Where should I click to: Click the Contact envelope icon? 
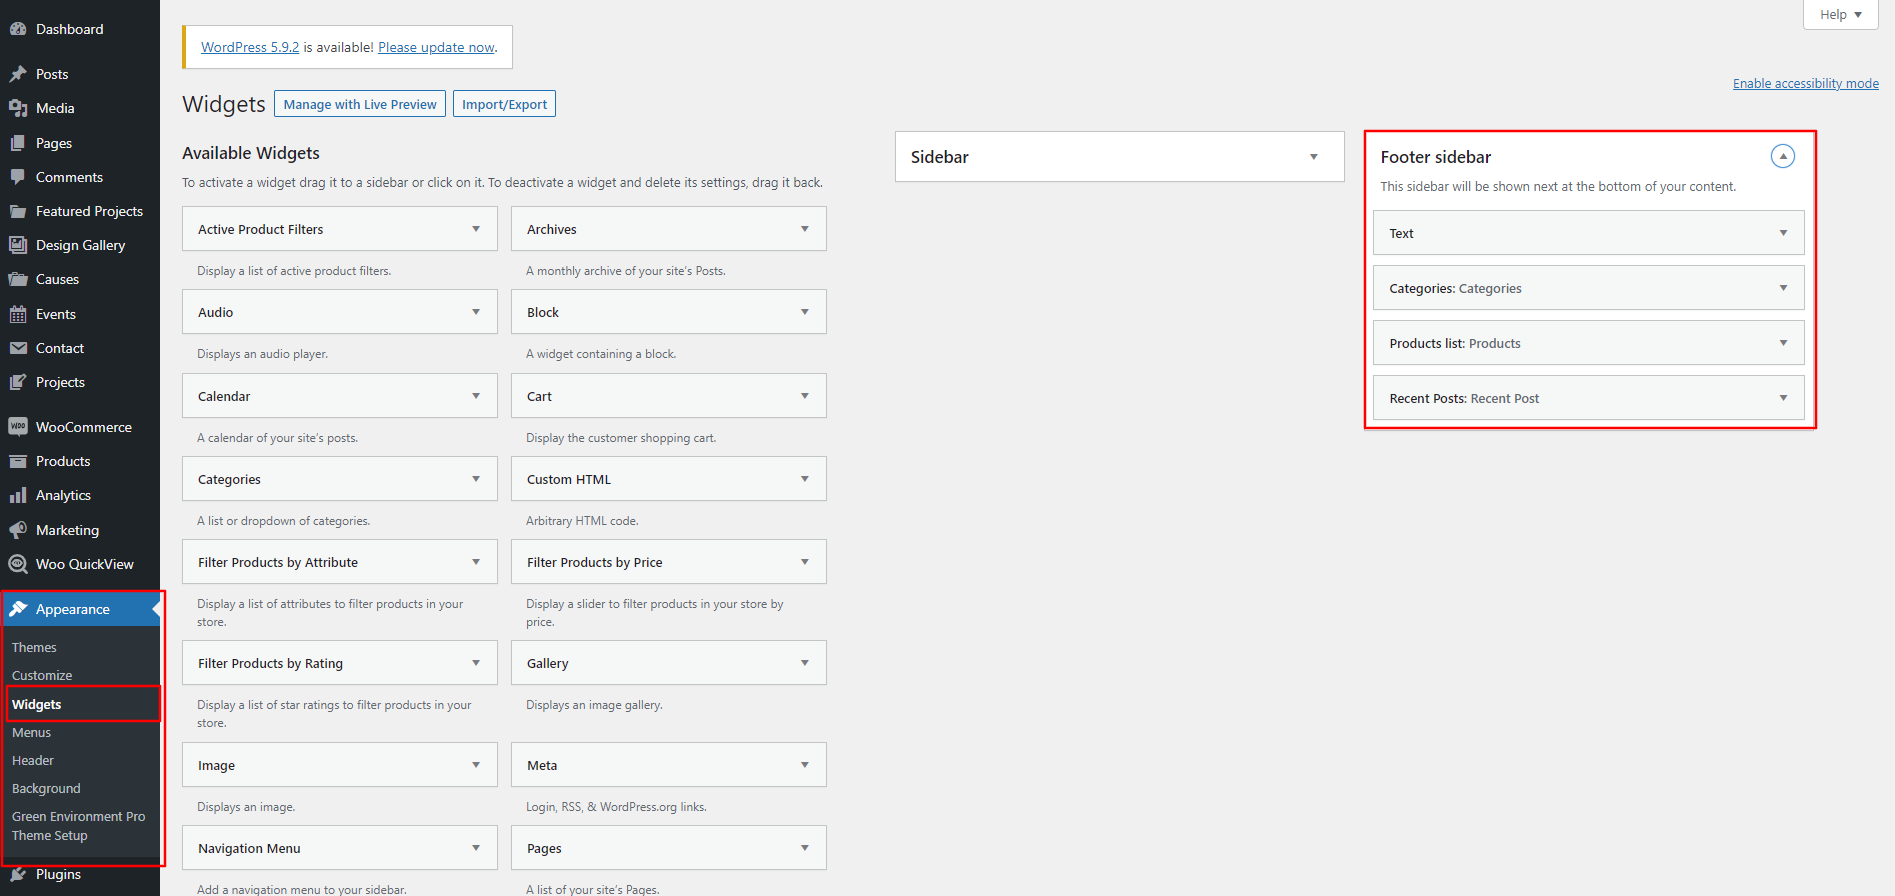[x=18, y=348]
